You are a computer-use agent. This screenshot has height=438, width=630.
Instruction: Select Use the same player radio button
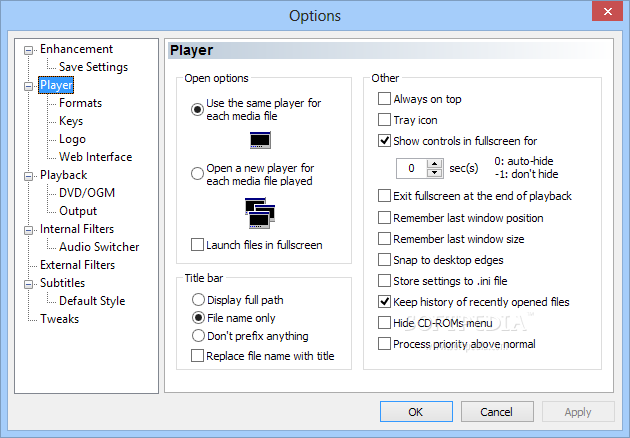tap(197, 109)
